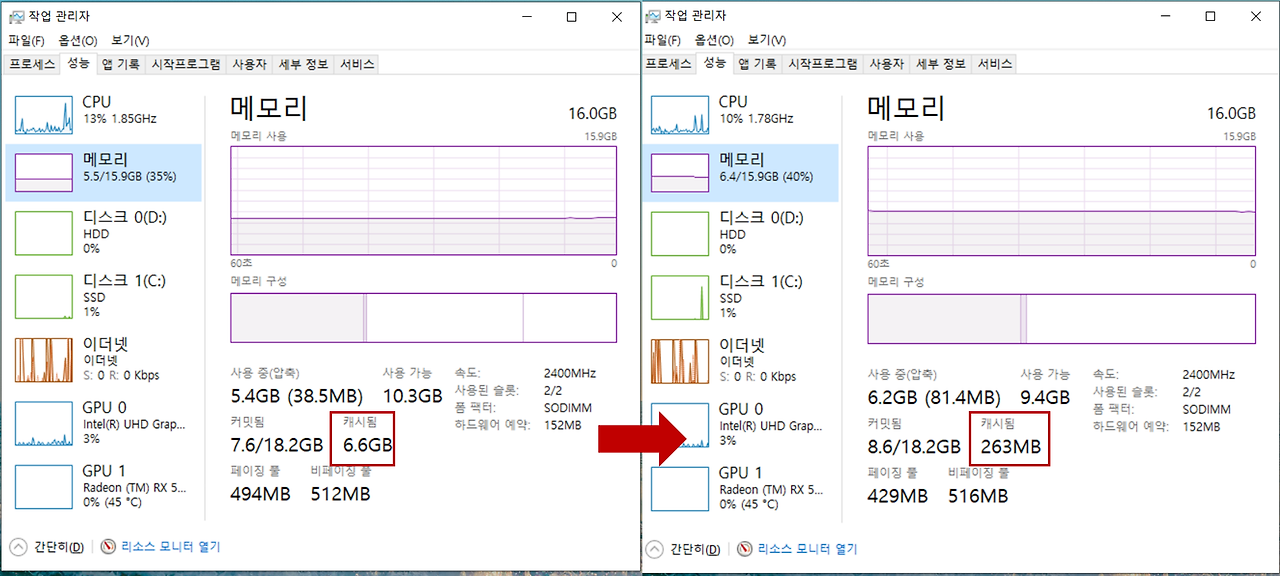Click the 리소스 모니터 icon at the bottom
The image size is (1280, 576).
tap(106, 546)
